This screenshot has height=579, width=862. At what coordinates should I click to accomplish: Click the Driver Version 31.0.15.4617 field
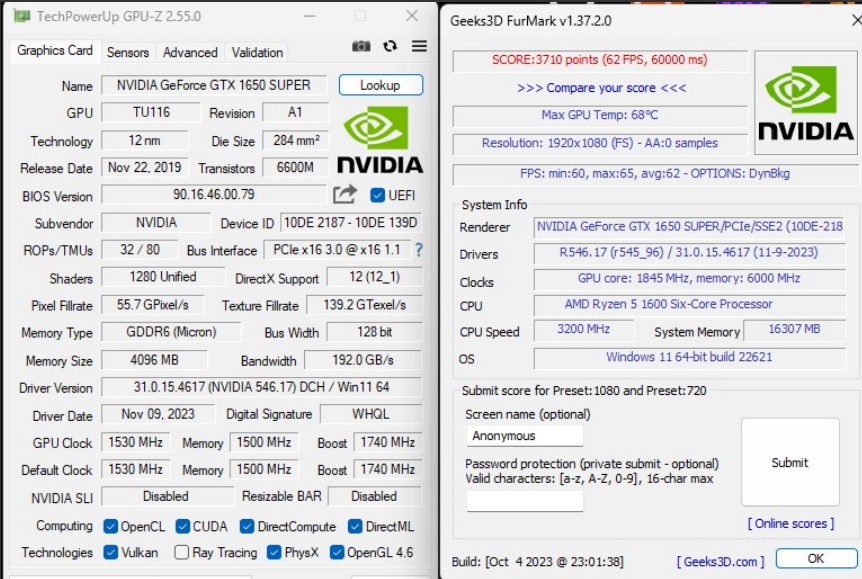pyautogui.click(x=262, y=387)
